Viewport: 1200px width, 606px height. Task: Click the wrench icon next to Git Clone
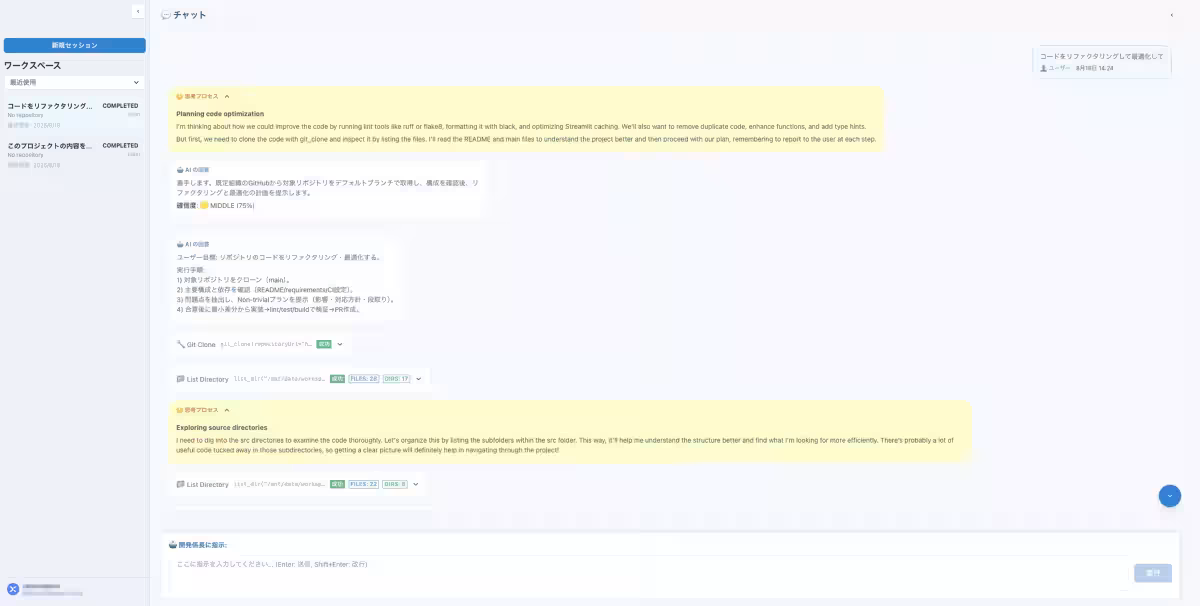click(x=180, y=344)
